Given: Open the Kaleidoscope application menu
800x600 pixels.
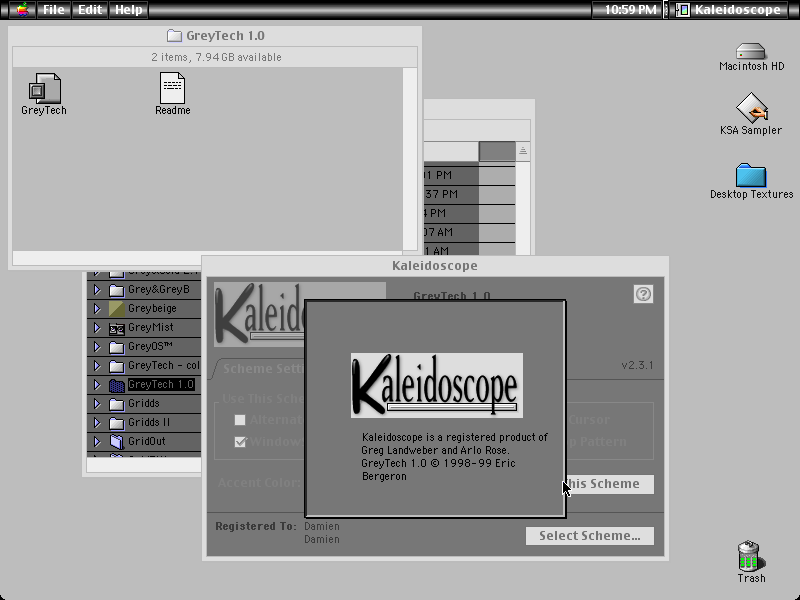Looking at the screenshot, I should (728, 10).
